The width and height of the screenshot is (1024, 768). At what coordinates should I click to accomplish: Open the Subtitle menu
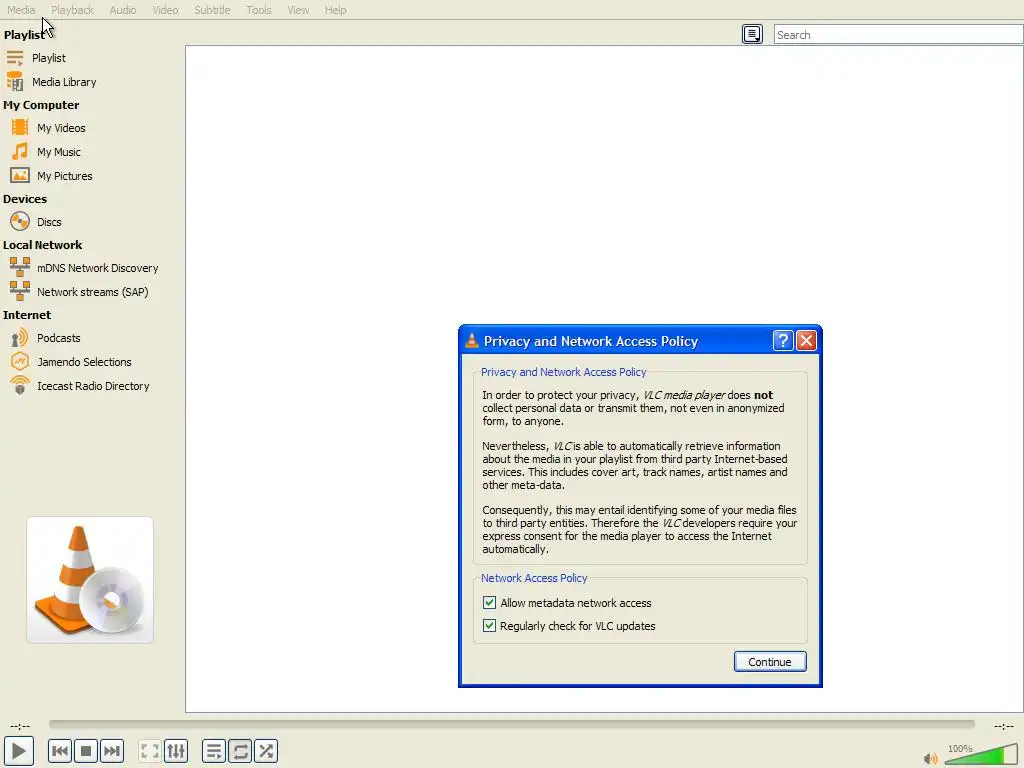click(212, 10)
